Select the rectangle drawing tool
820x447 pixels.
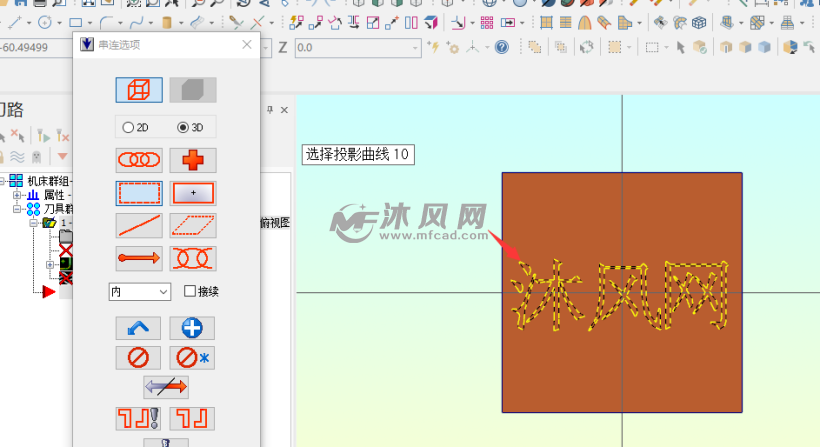tap(76, 22)
